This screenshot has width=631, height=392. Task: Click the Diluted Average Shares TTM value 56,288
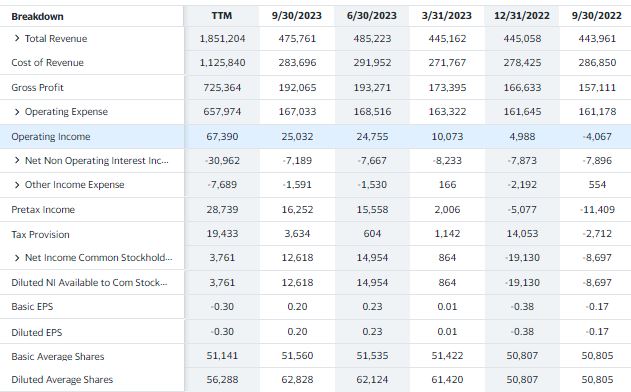222,380
